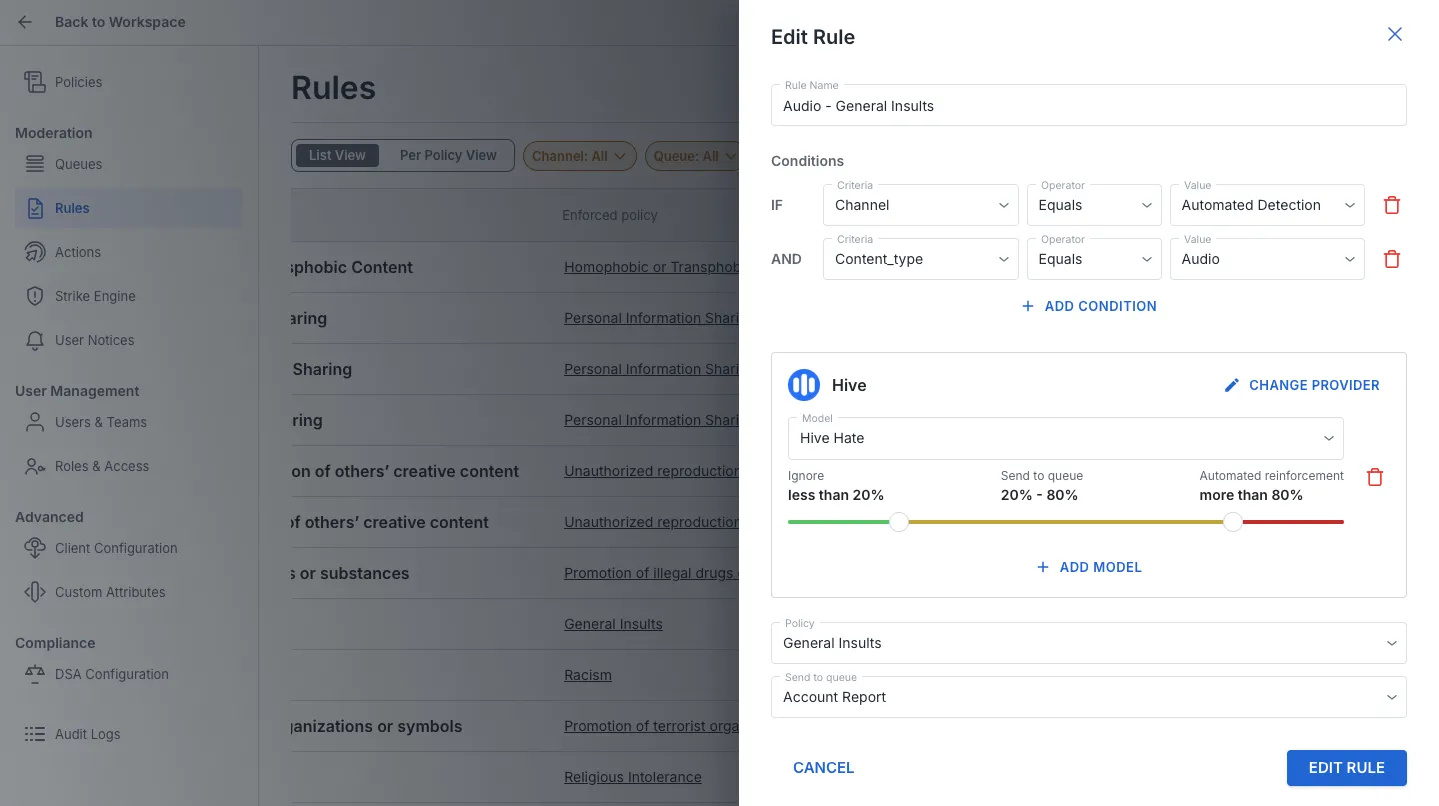Open the Account Report queue dropdown
Viewport: 1439px width, 806px height.
[1089, 697]
